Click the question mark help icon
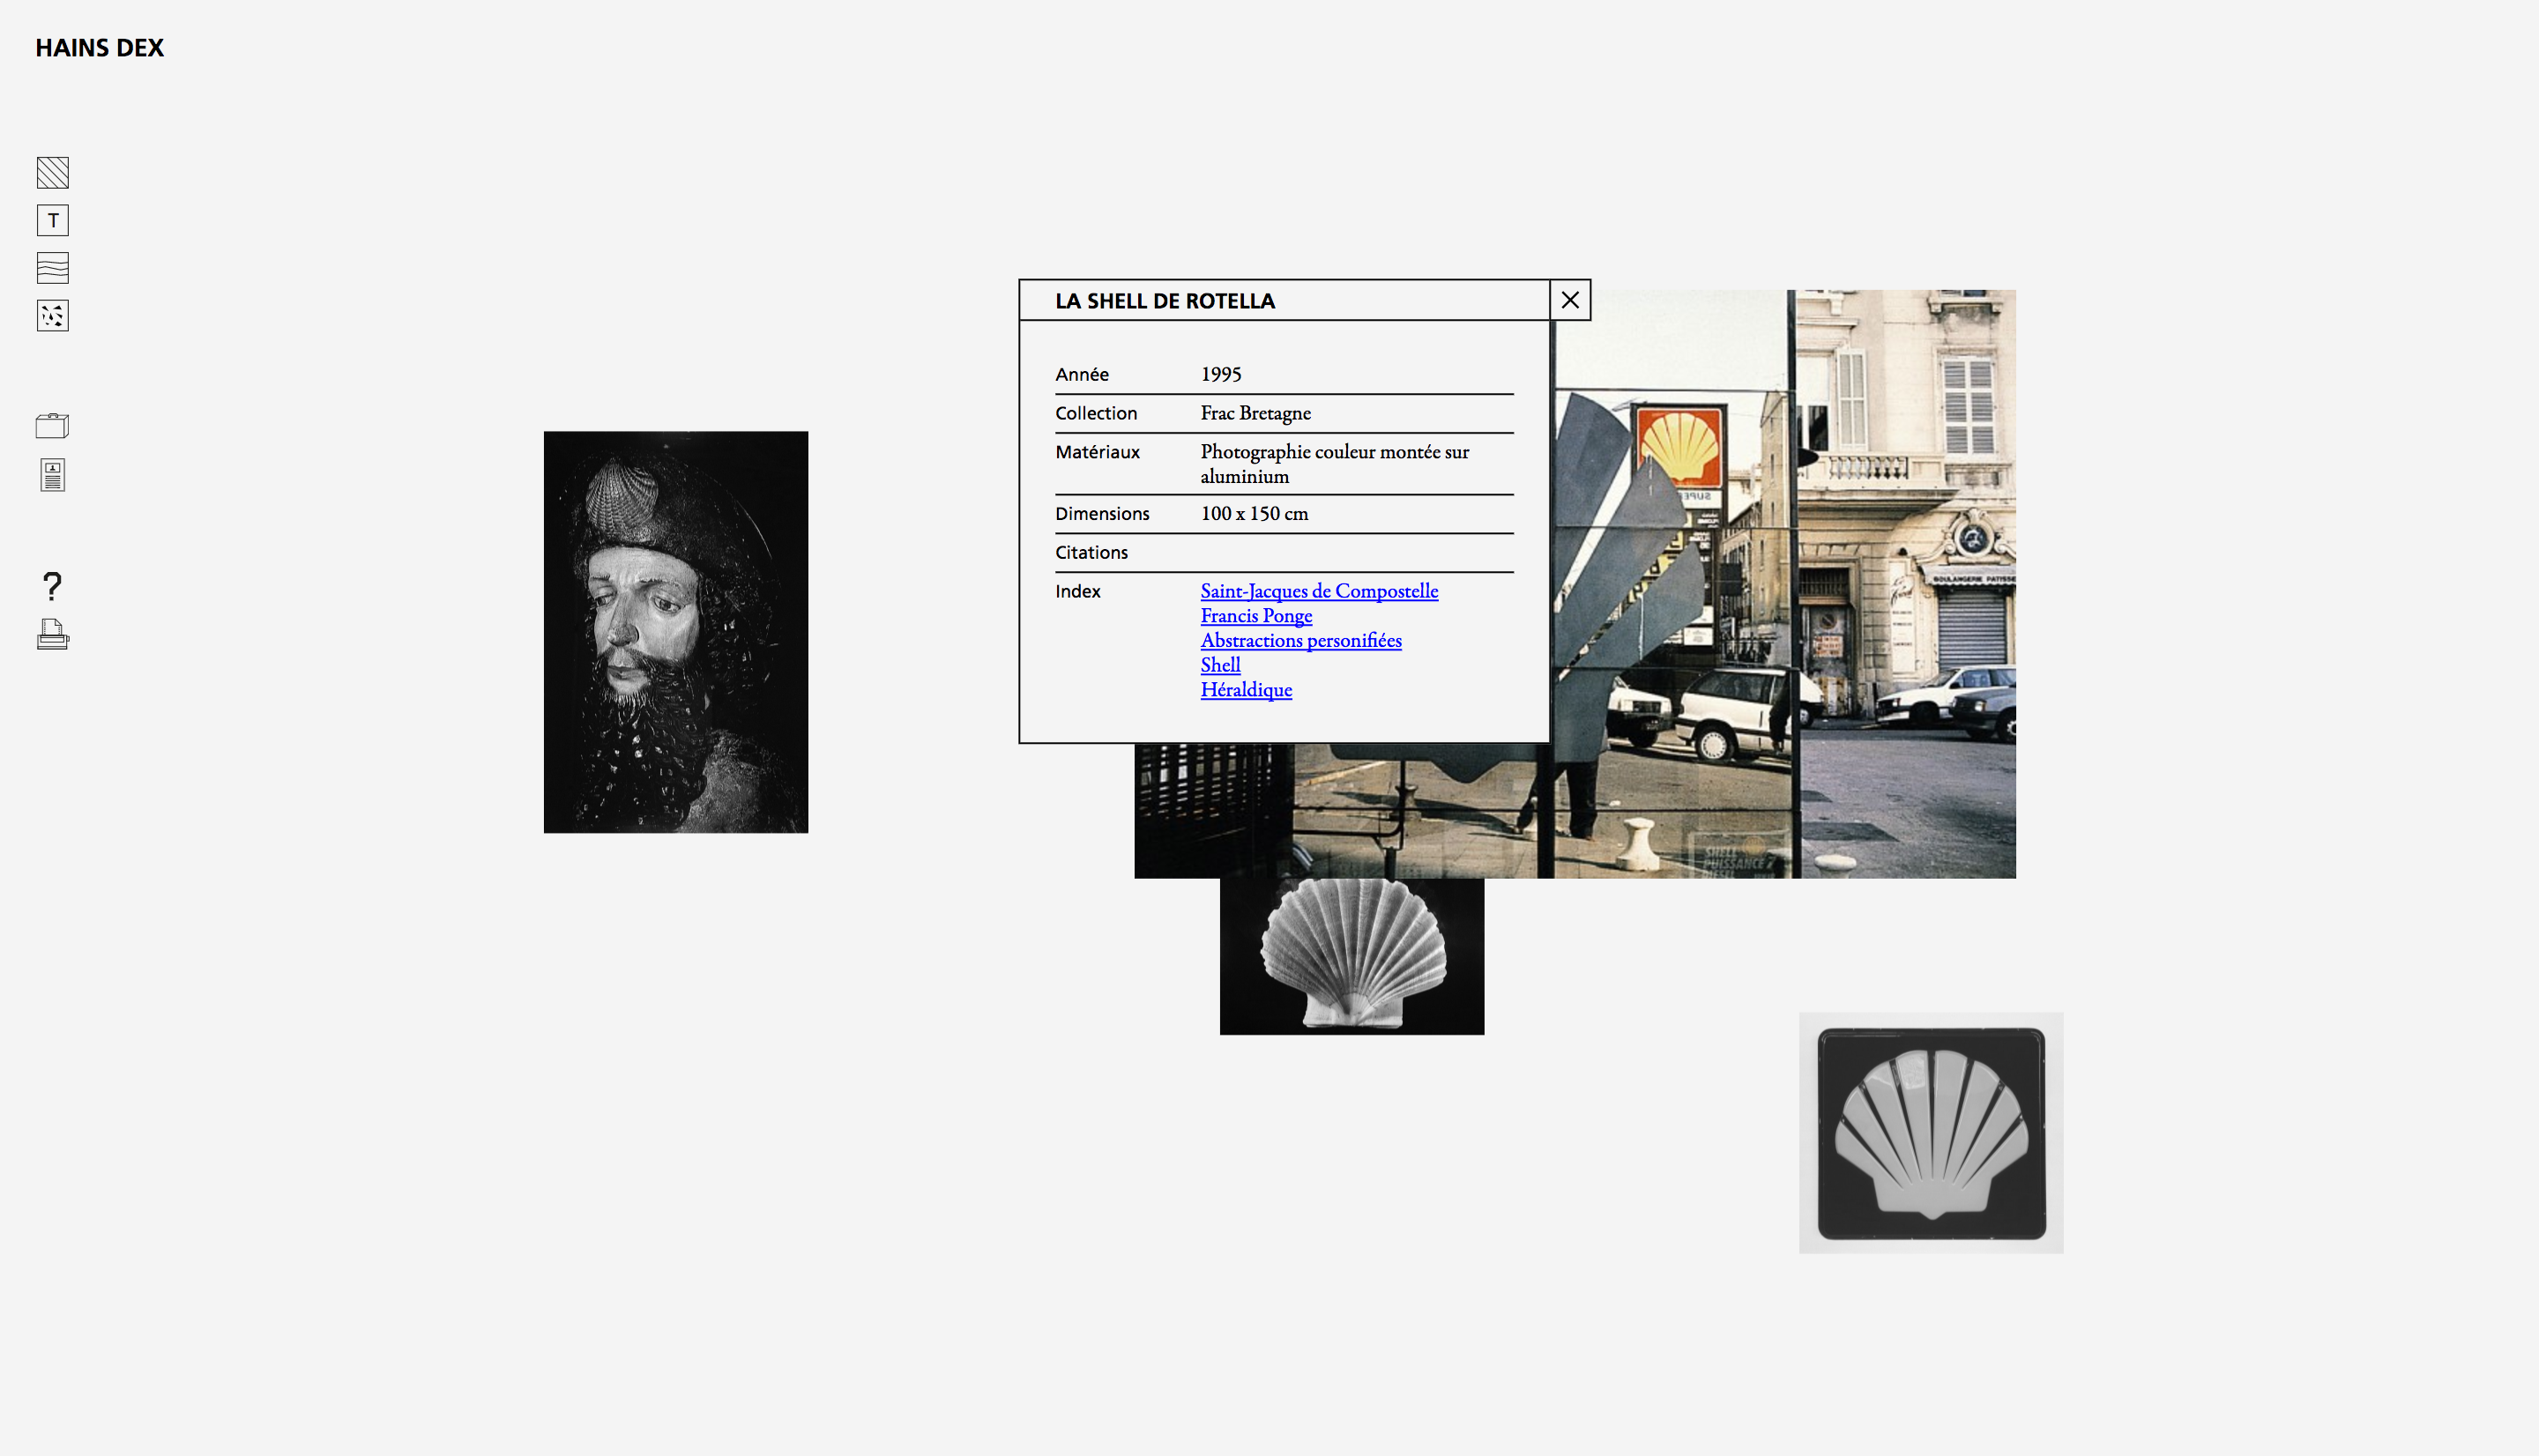This screenshot has width=2539, height=1456. click(53, 585)
